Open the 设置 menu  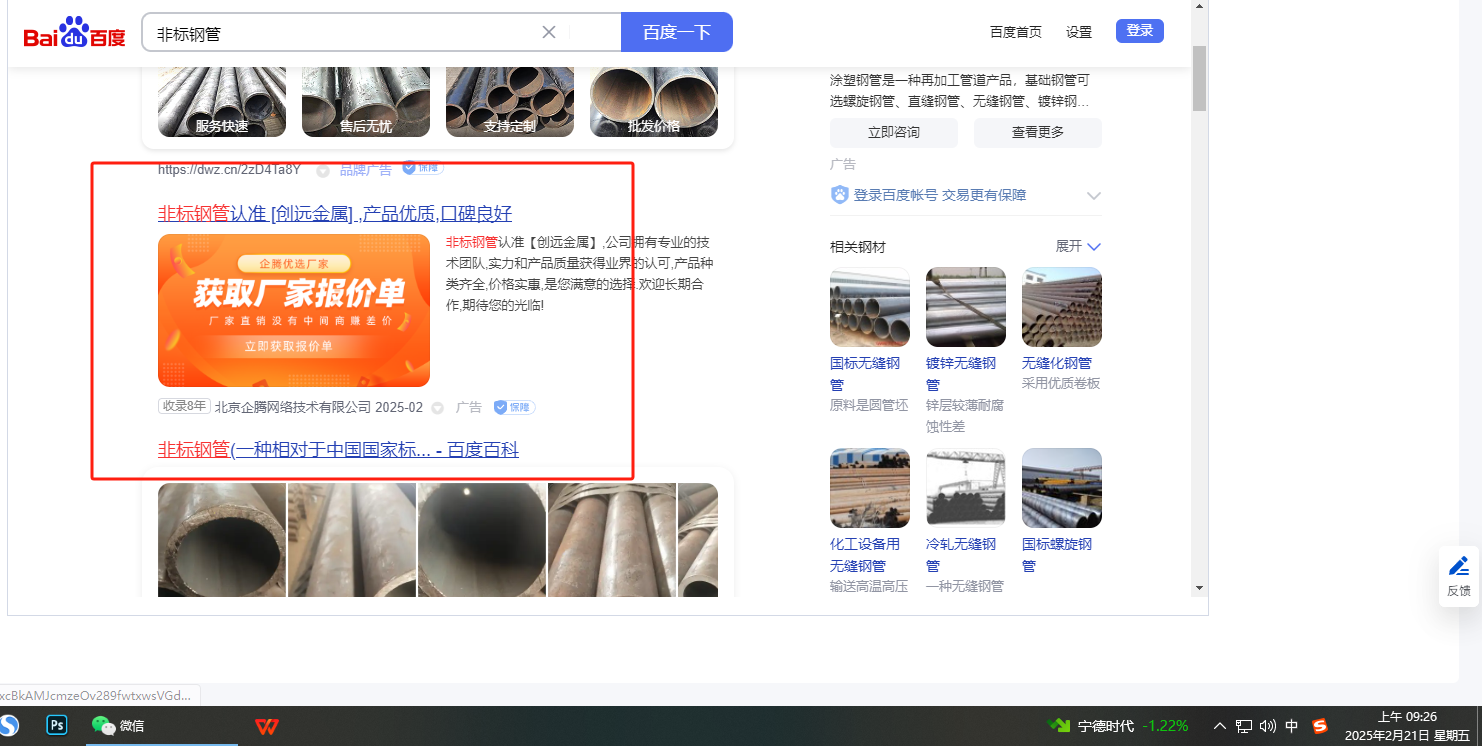pos(1079,32)
